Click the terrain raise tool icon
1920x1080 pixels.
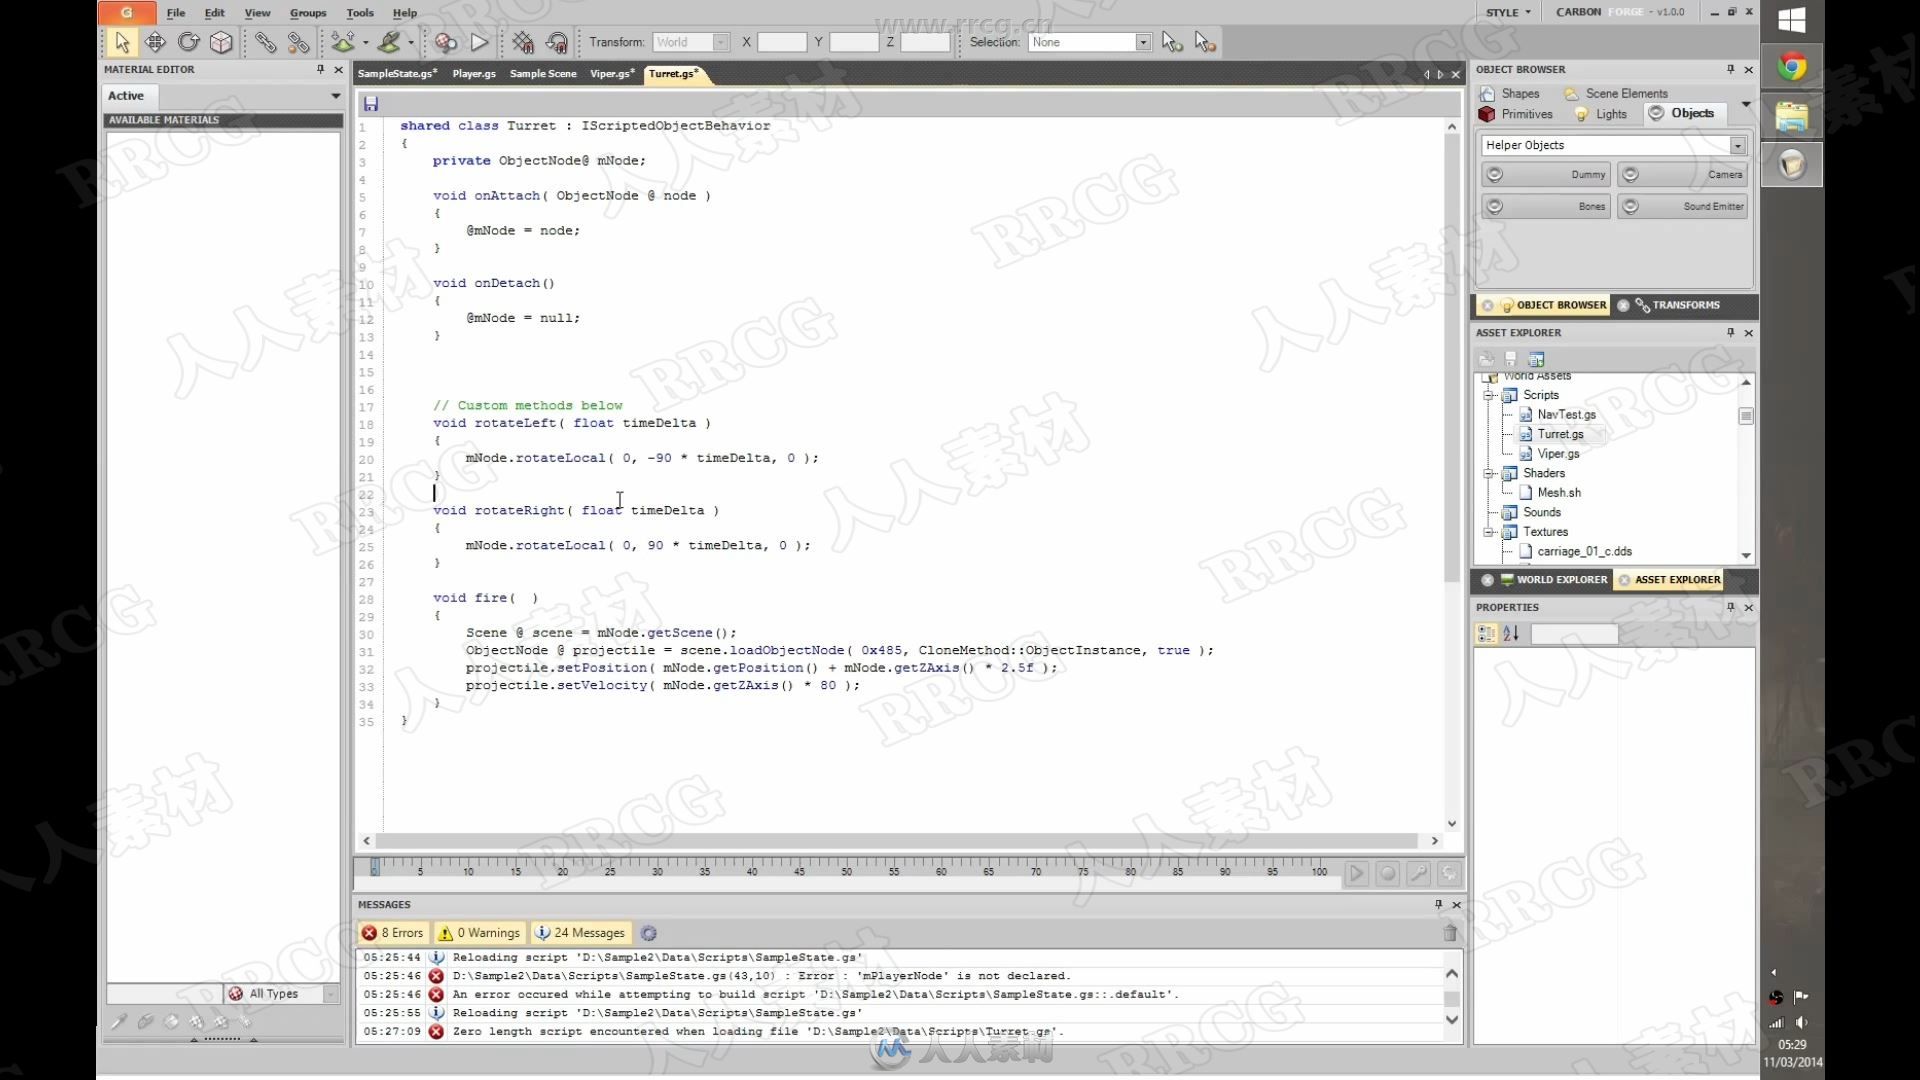pos(343,42)
